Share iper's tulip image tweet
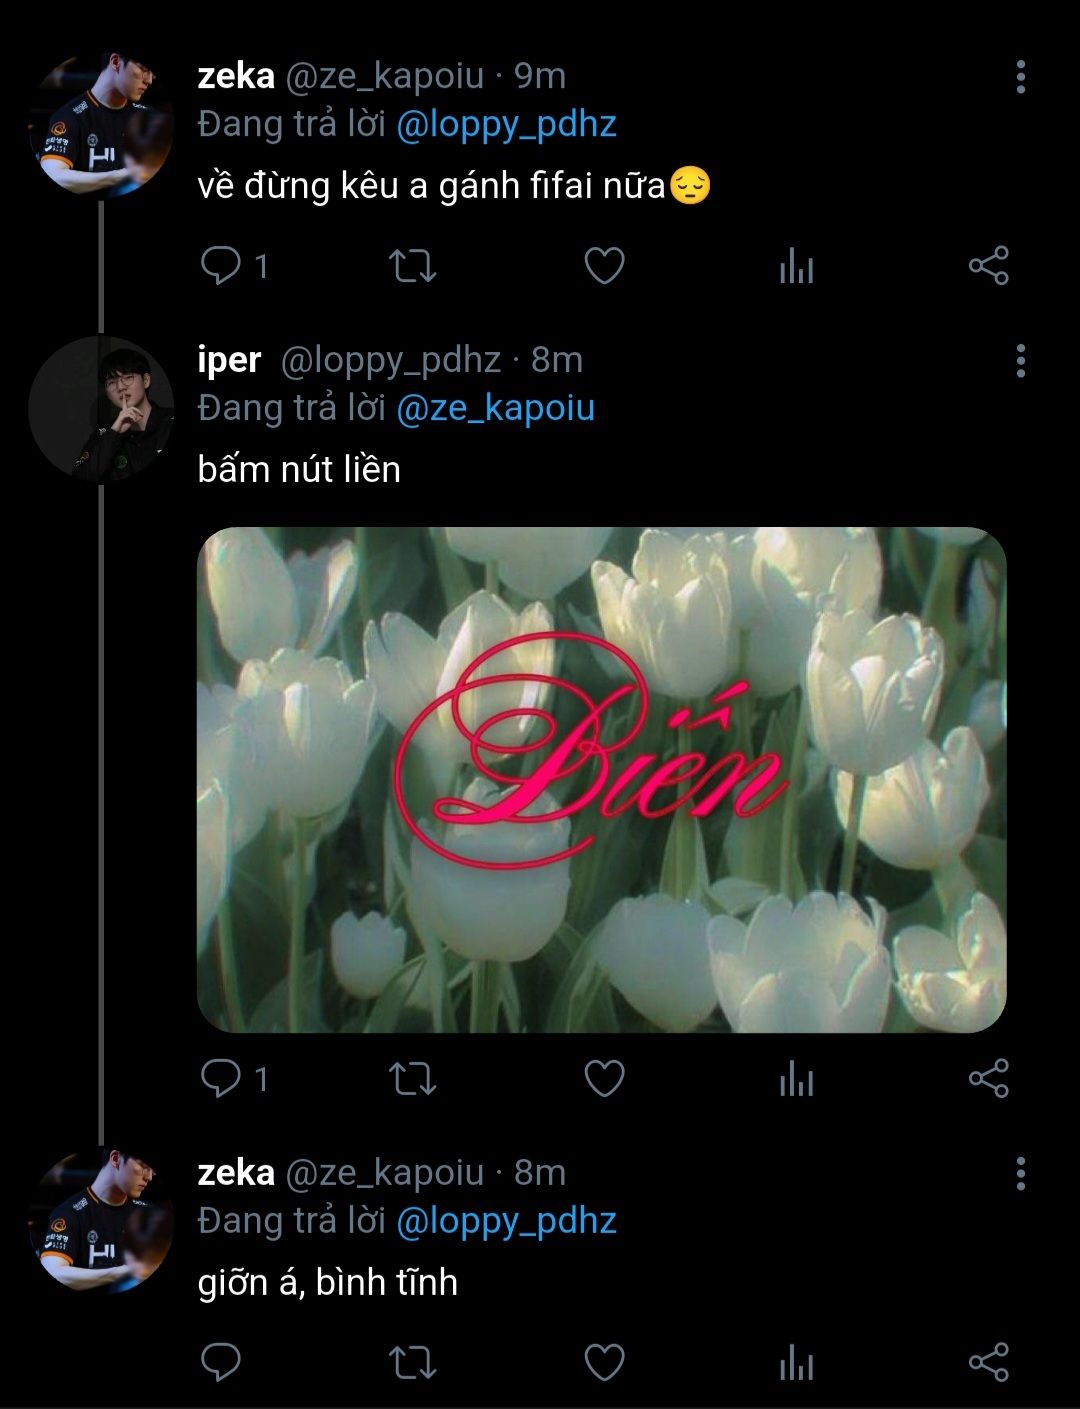 coord(988,1079)
